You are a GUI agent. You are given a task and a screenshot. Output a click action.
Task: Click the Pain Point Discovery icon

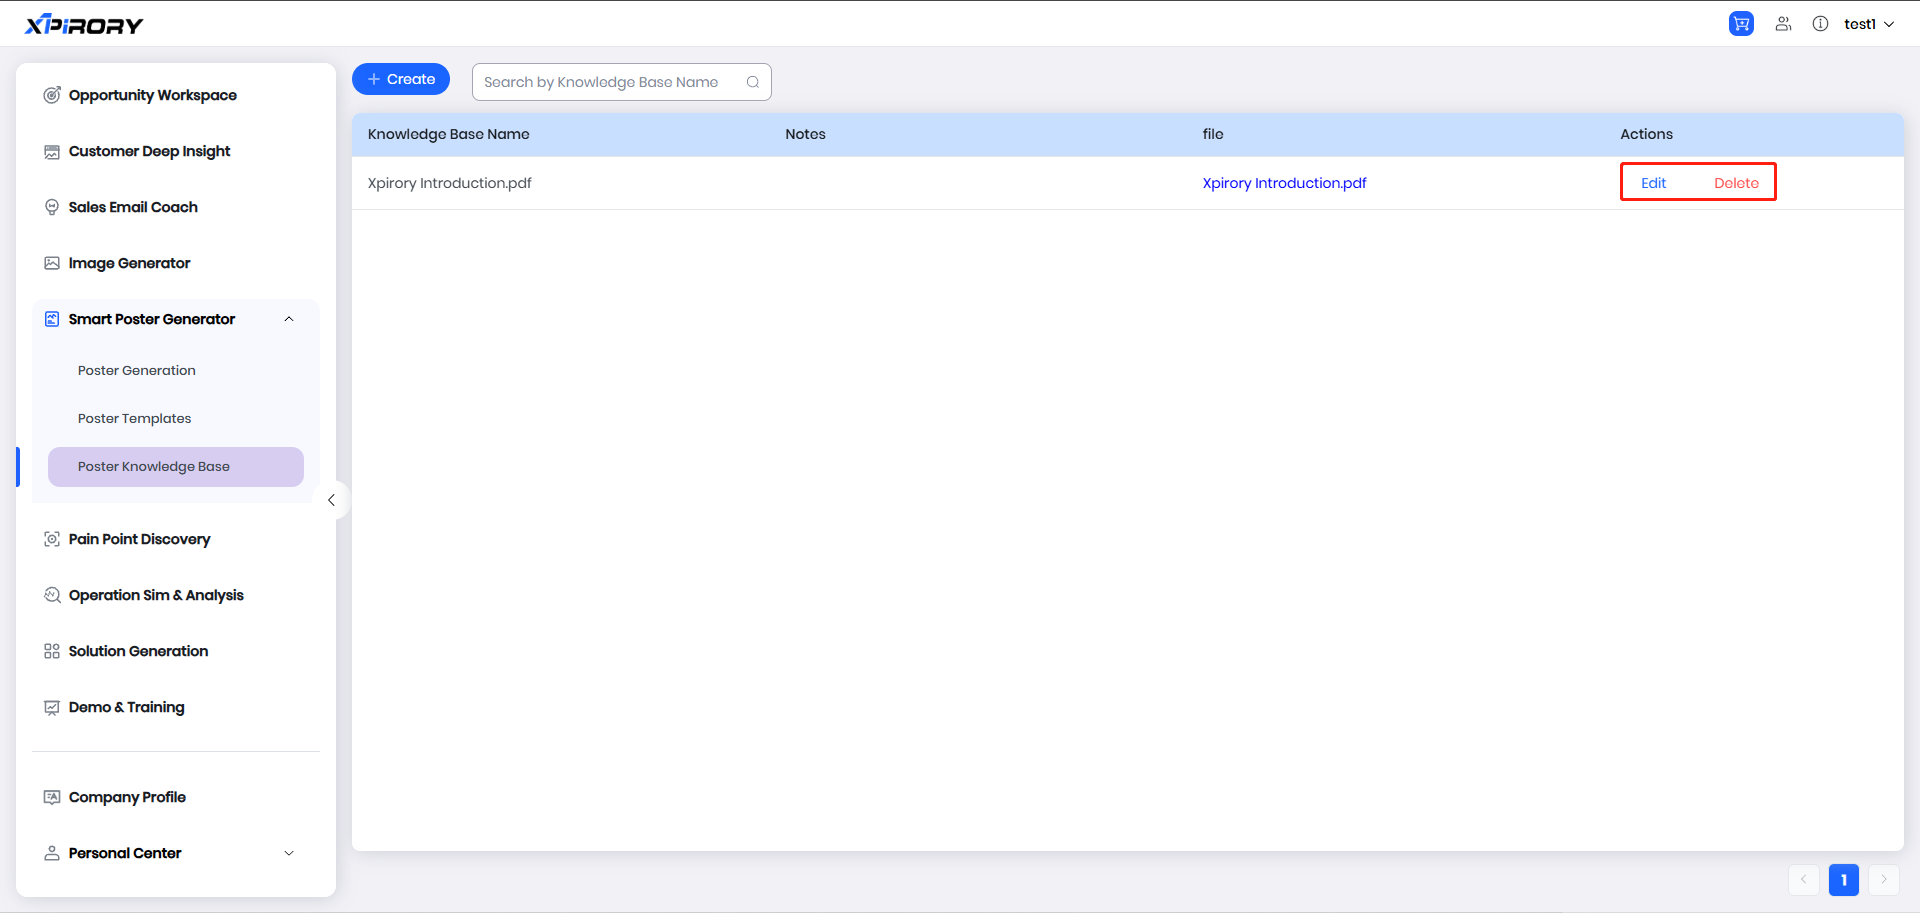pos(52,539)
